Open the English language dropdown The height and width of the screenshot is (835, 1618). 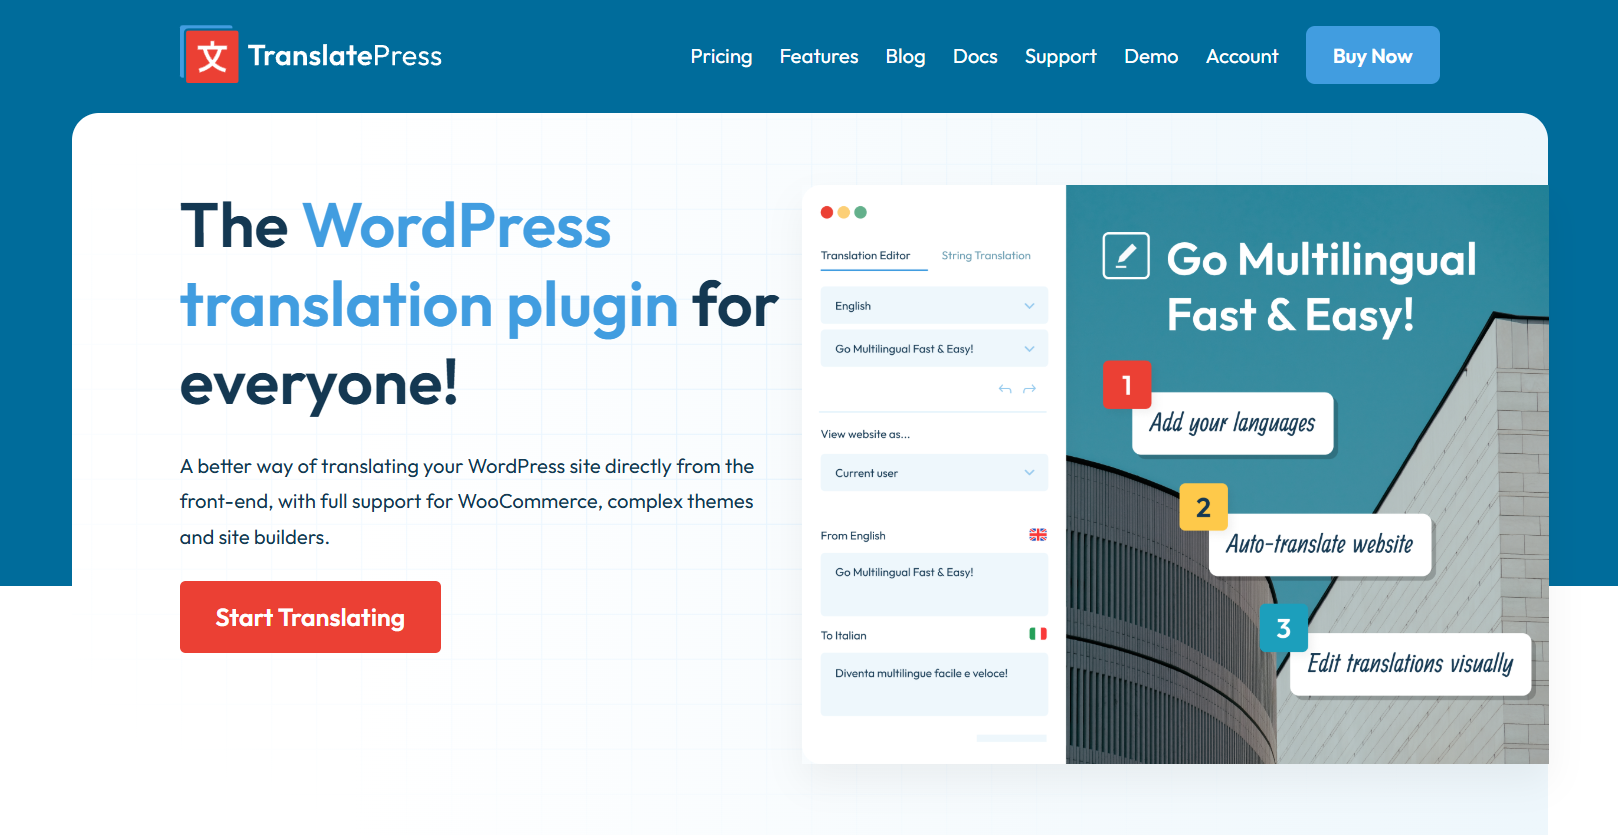pos(934,306)
